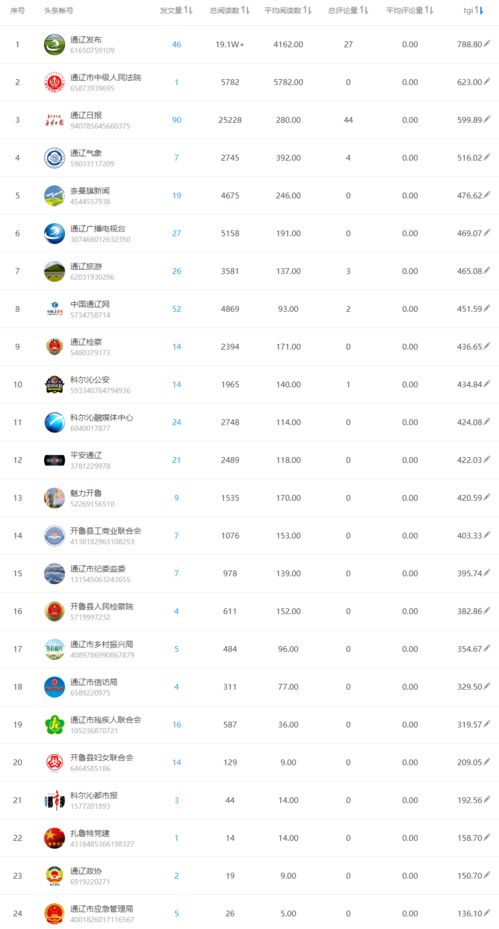Click 中国通辽网 logo icon
499x929 pixels.
(x=55, y=309)
